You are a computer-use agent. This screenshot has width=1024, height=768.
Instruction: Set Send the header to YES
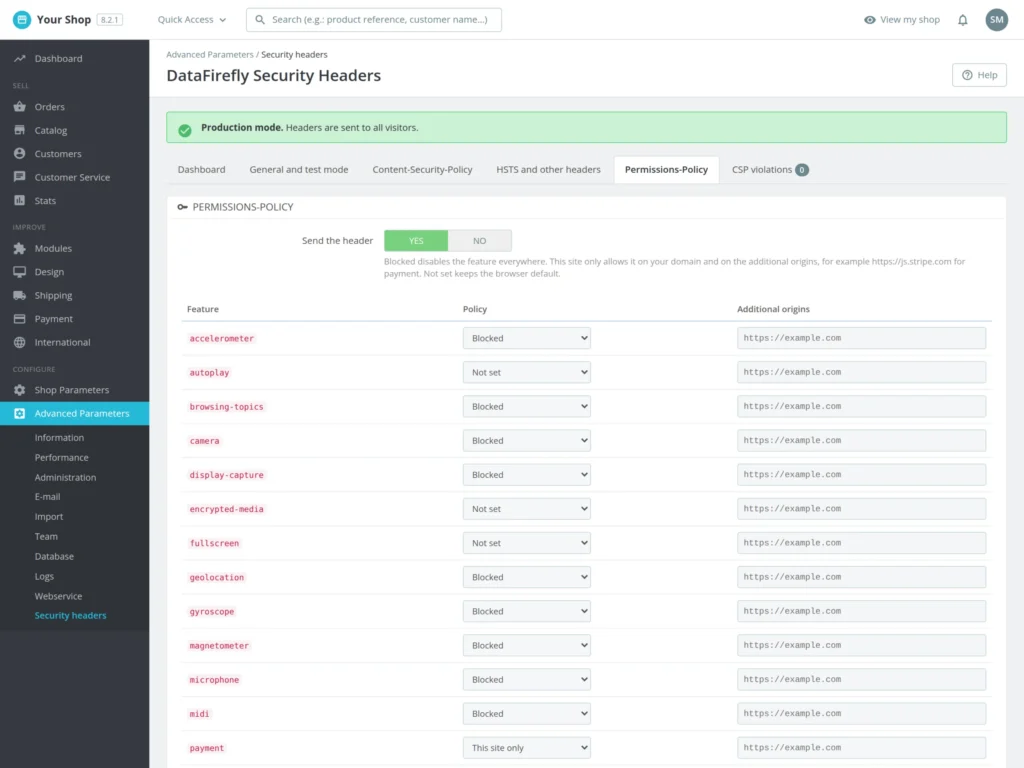(416, 240)
